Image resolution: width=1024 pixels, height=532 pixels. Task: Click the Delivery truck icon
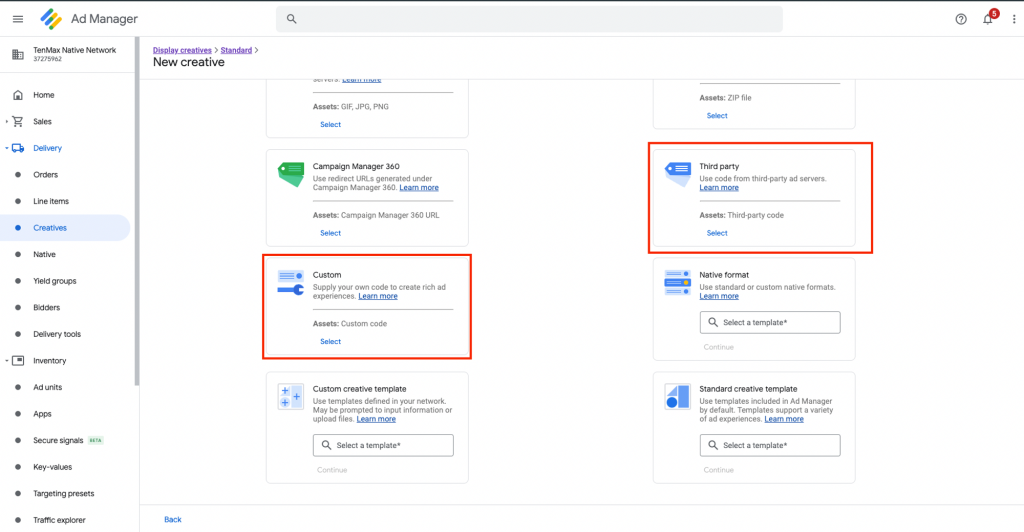tap(18, 148)
